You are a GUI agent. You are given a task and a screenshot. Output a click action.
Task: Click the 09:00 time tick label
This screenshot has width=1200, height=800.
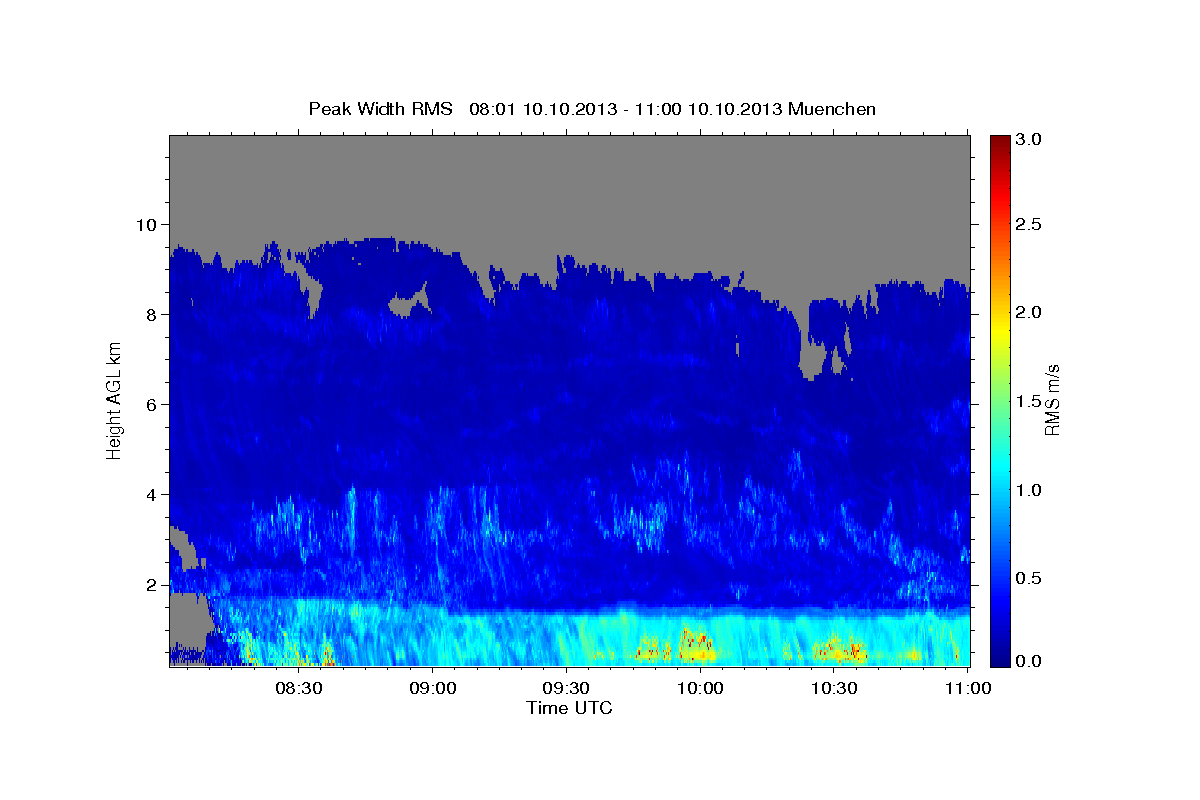pyautogui.click(x=432, y=689)
